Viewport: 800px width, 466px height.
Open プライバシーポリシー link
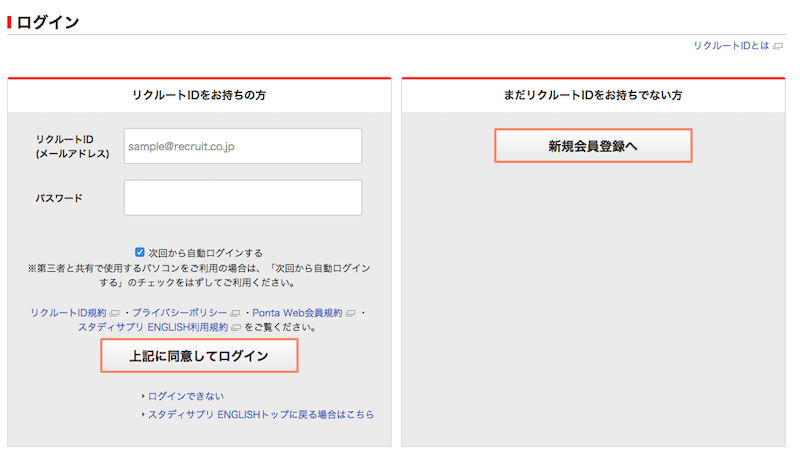tap(180, 313)
